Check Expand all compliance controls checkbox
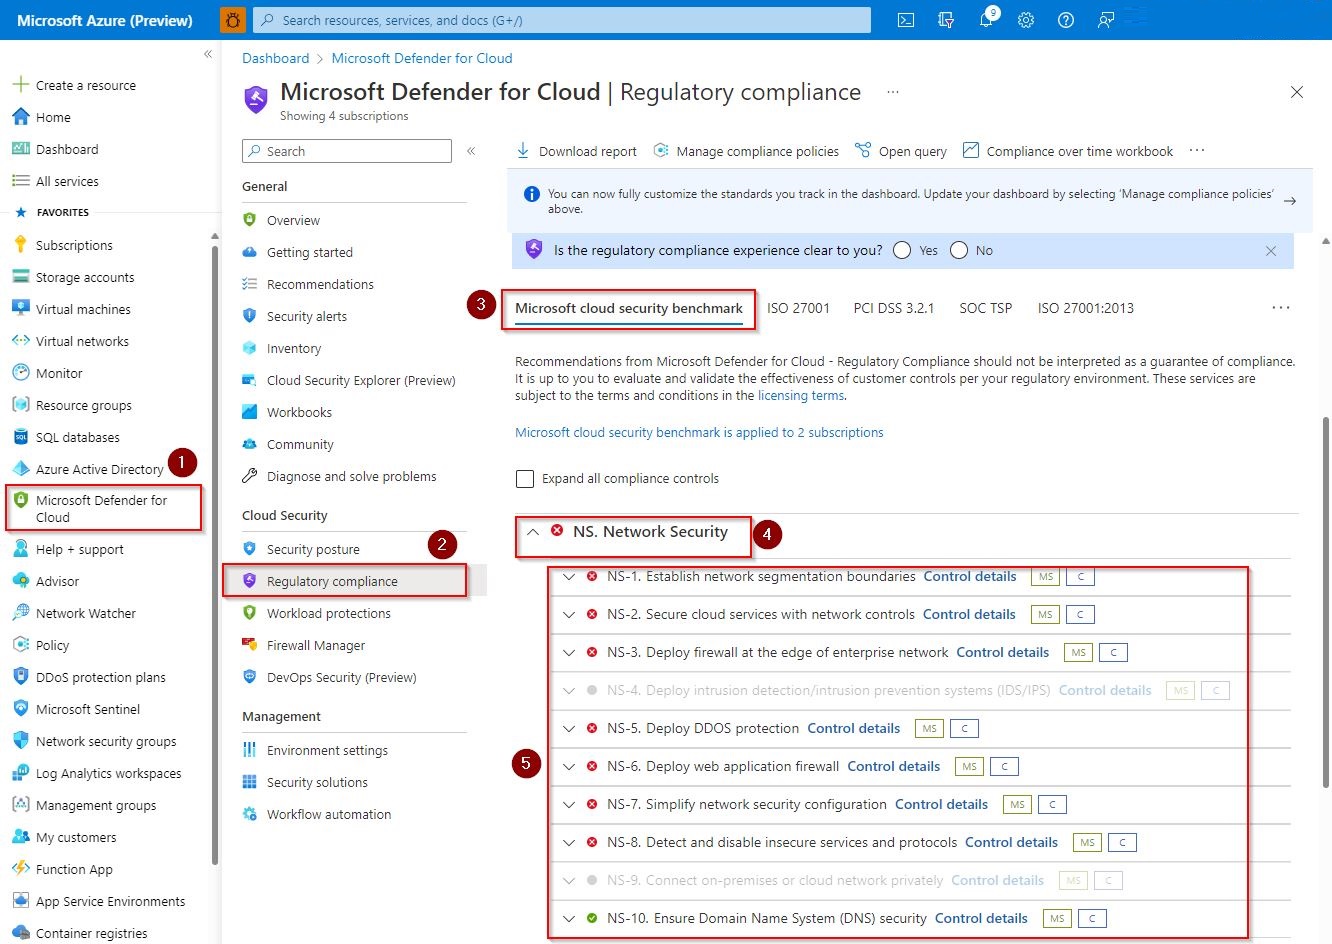This screenshot has width=1332, height=944. tap(525, 479)
